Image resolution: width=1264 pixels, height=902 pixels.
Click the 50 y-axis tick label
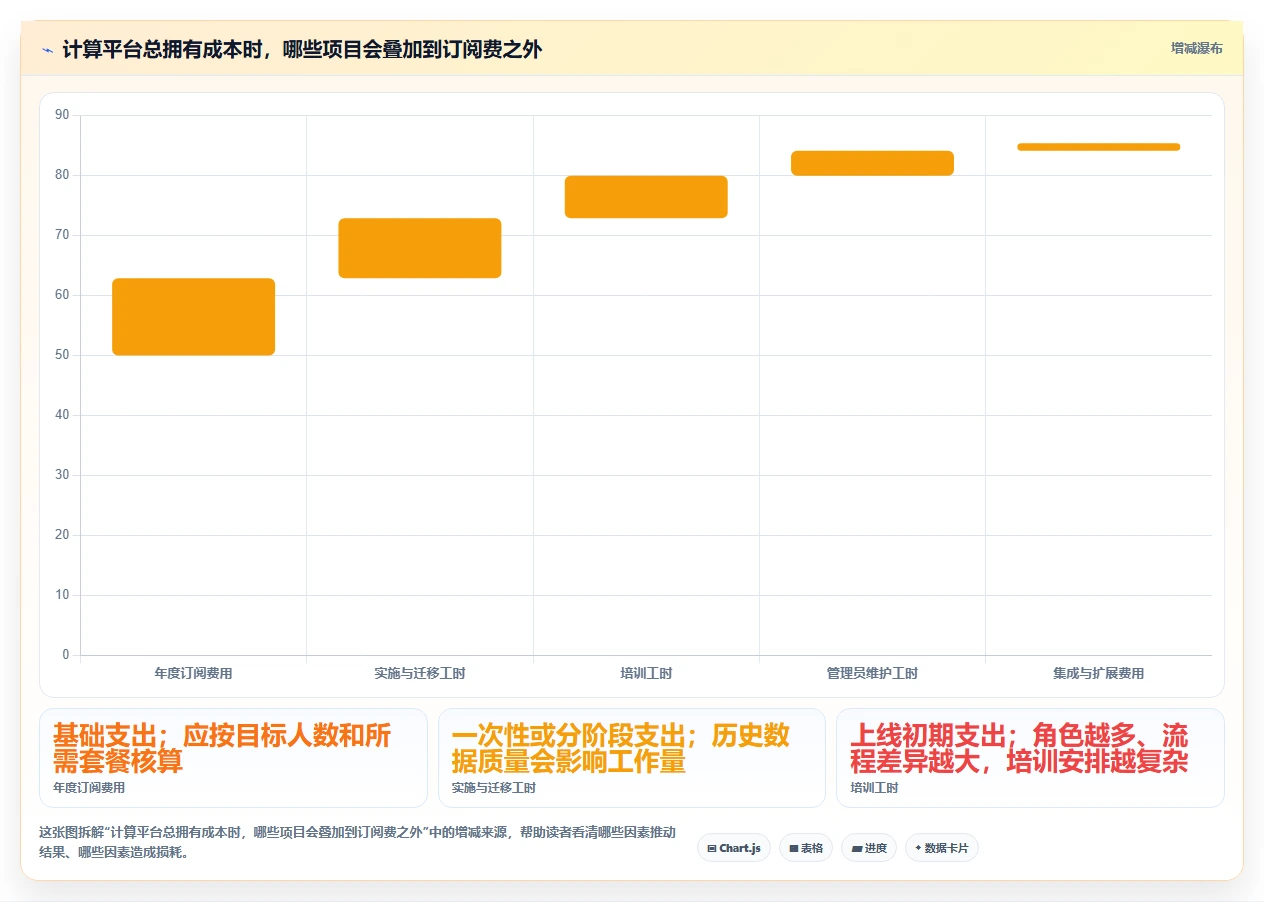click(62, 355)
